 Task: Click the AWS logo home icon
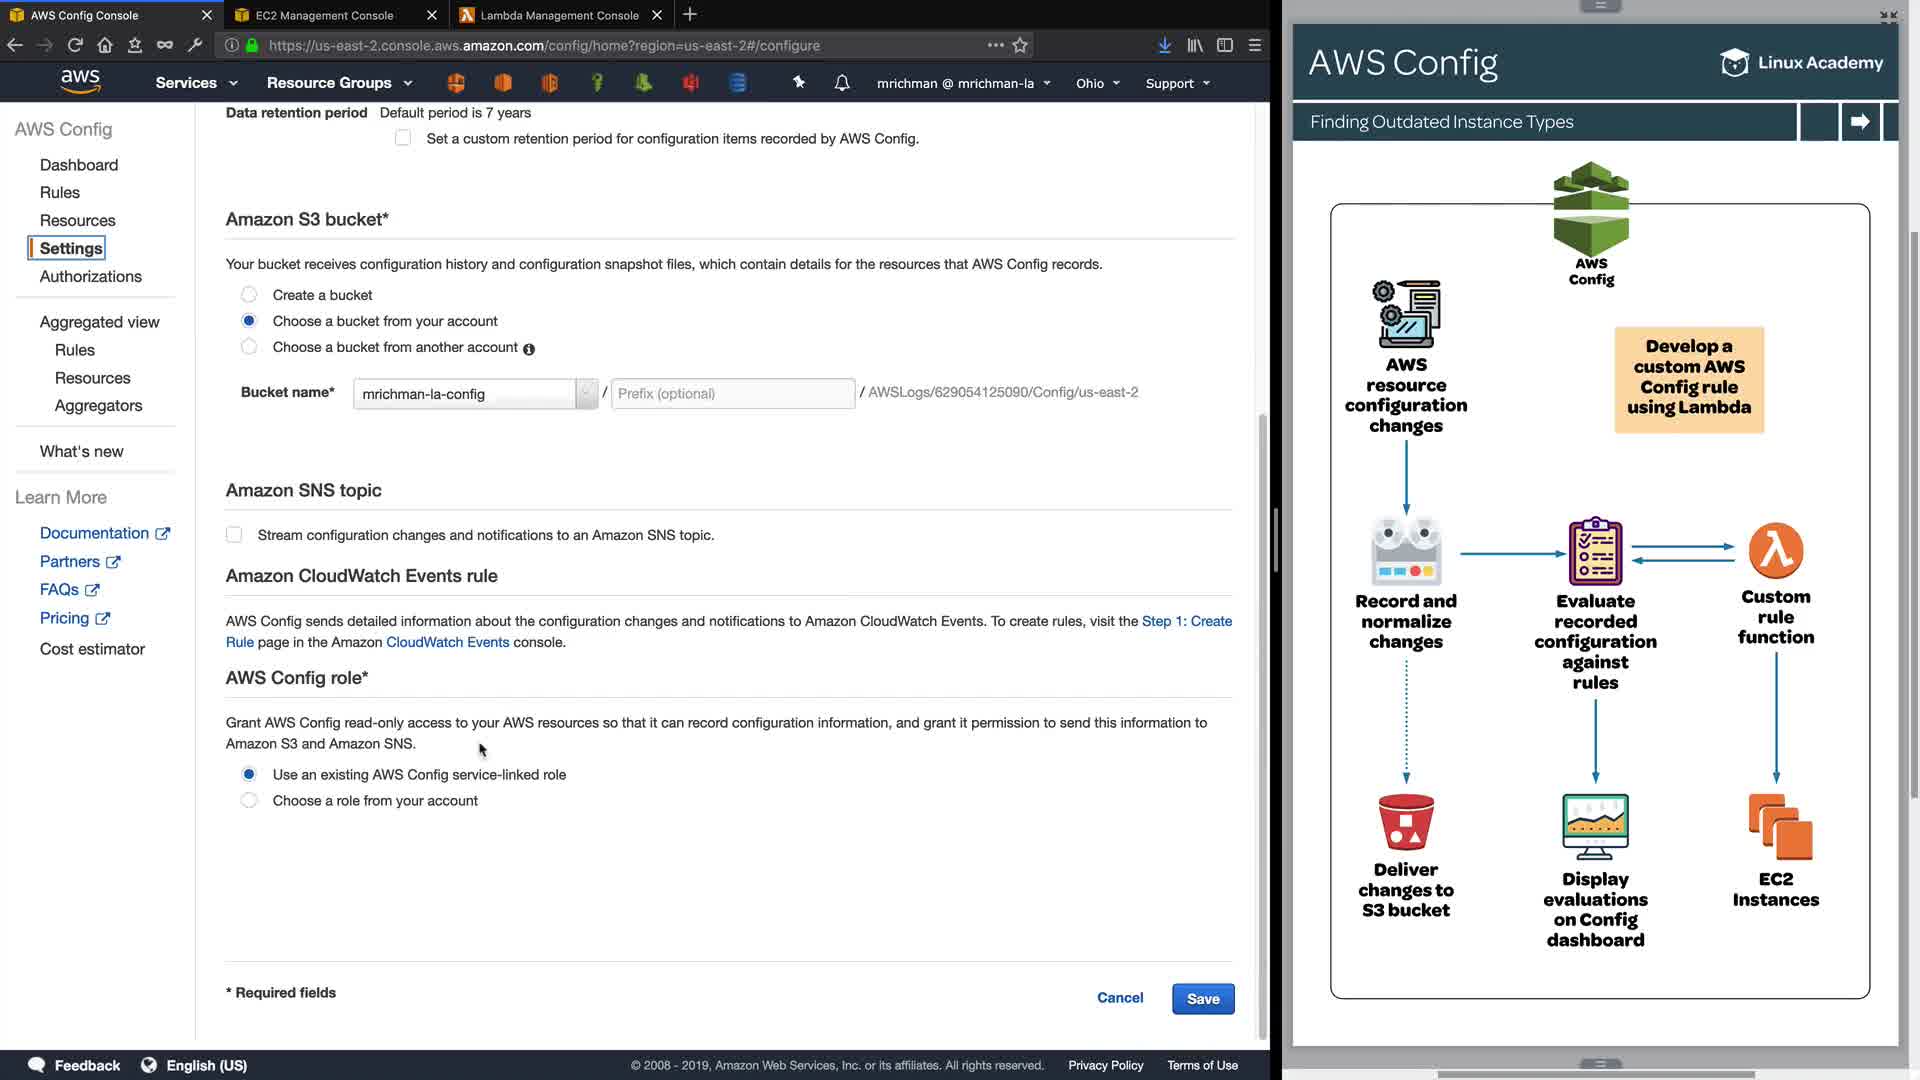tap(80, 81)
